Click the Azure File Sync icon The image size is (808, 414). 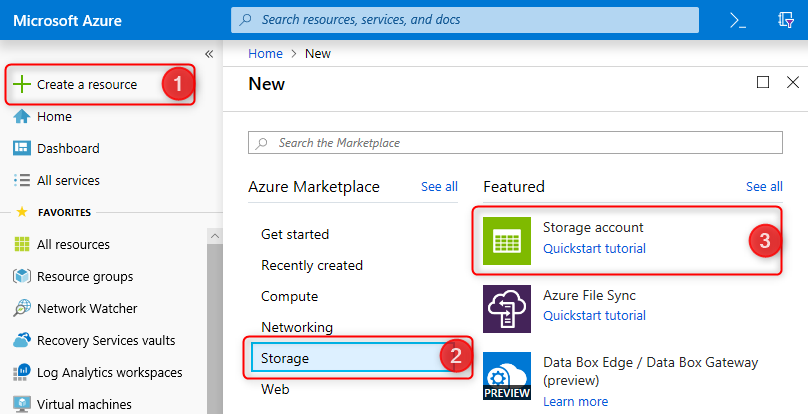click(x=507, y=308)
